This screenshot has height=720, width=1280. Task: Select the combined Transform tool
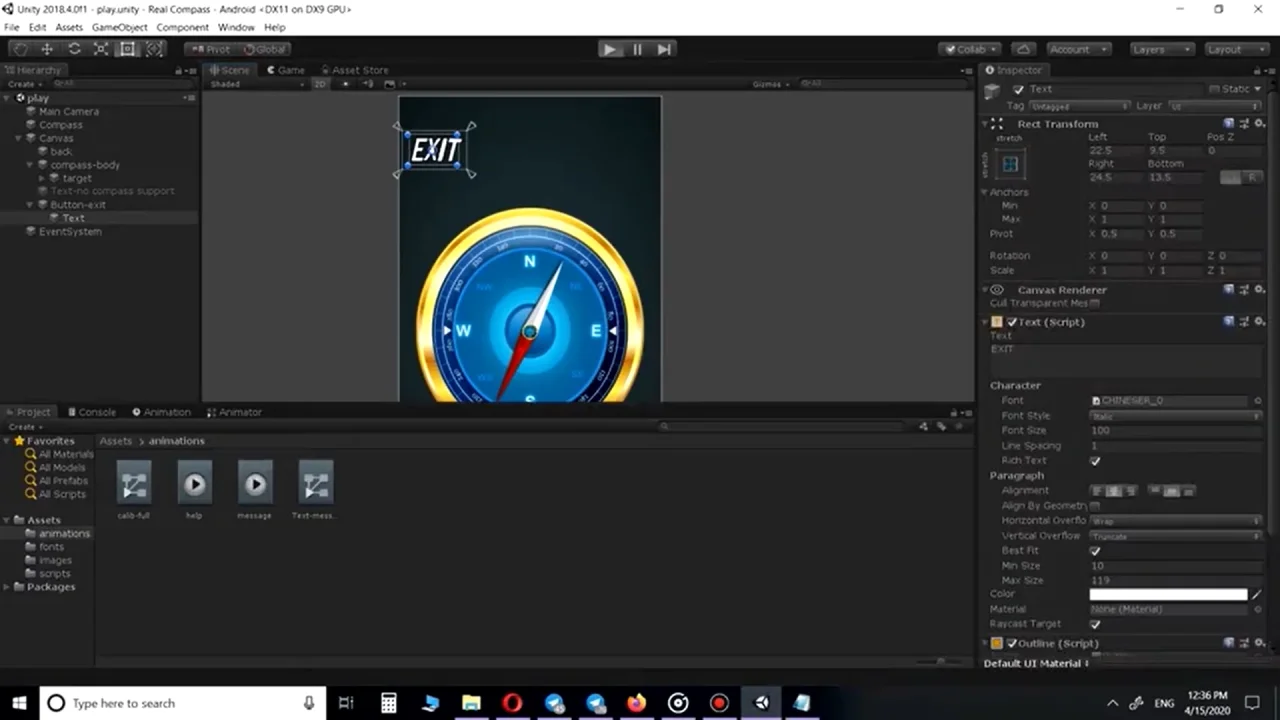155,49
